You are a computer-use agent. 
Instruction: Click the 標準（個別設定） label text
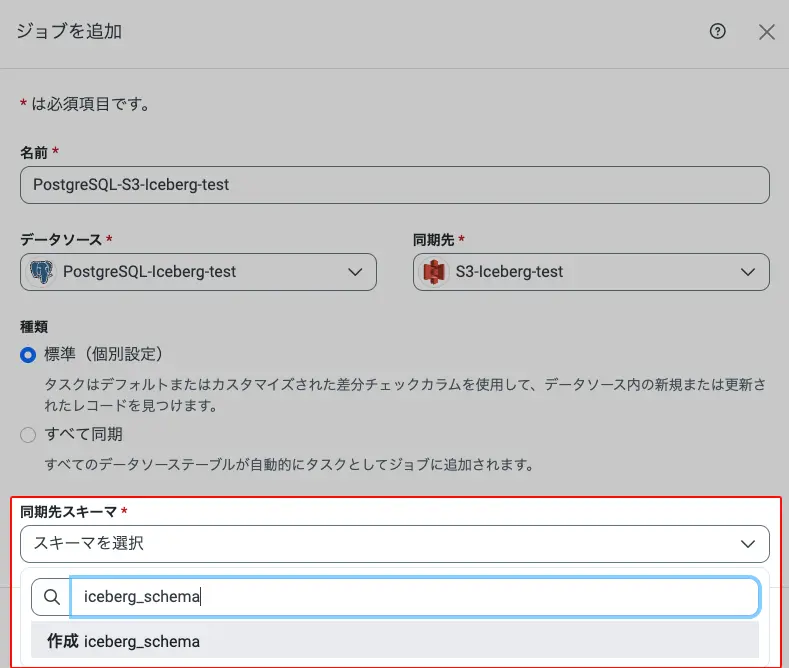point(103,354)
